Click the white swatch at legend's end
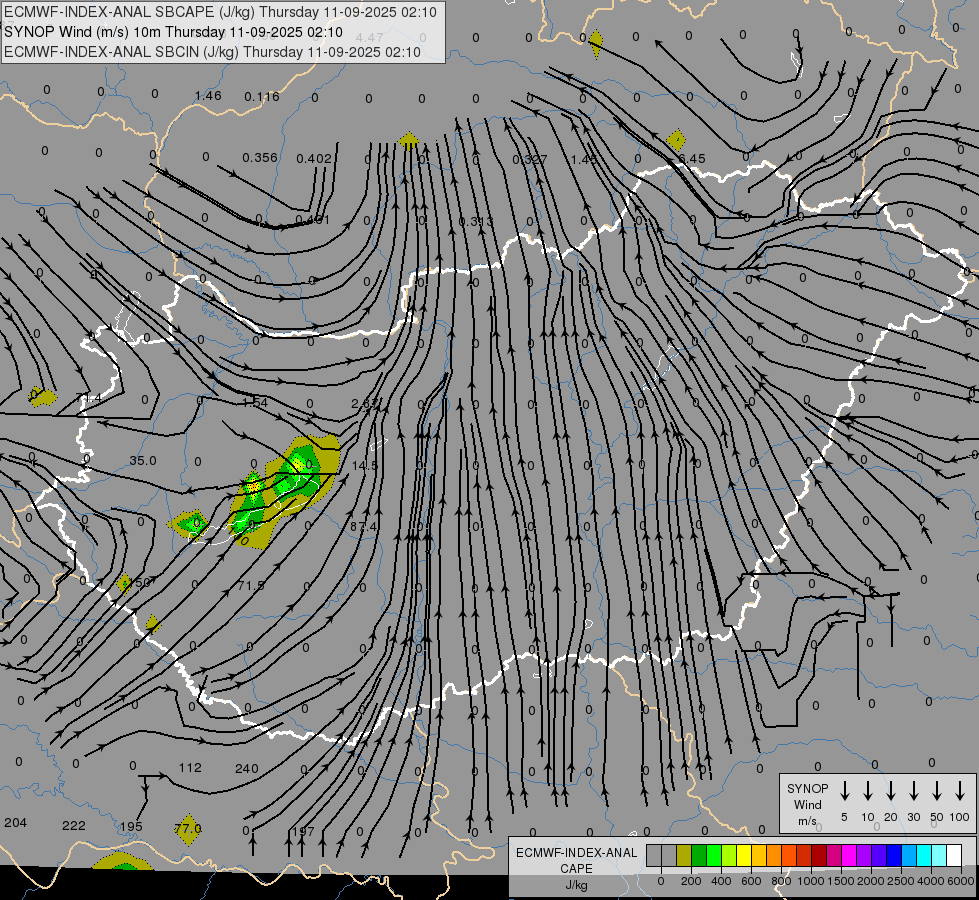This screenshot has height=900, width=979. (x=953, y=856)
